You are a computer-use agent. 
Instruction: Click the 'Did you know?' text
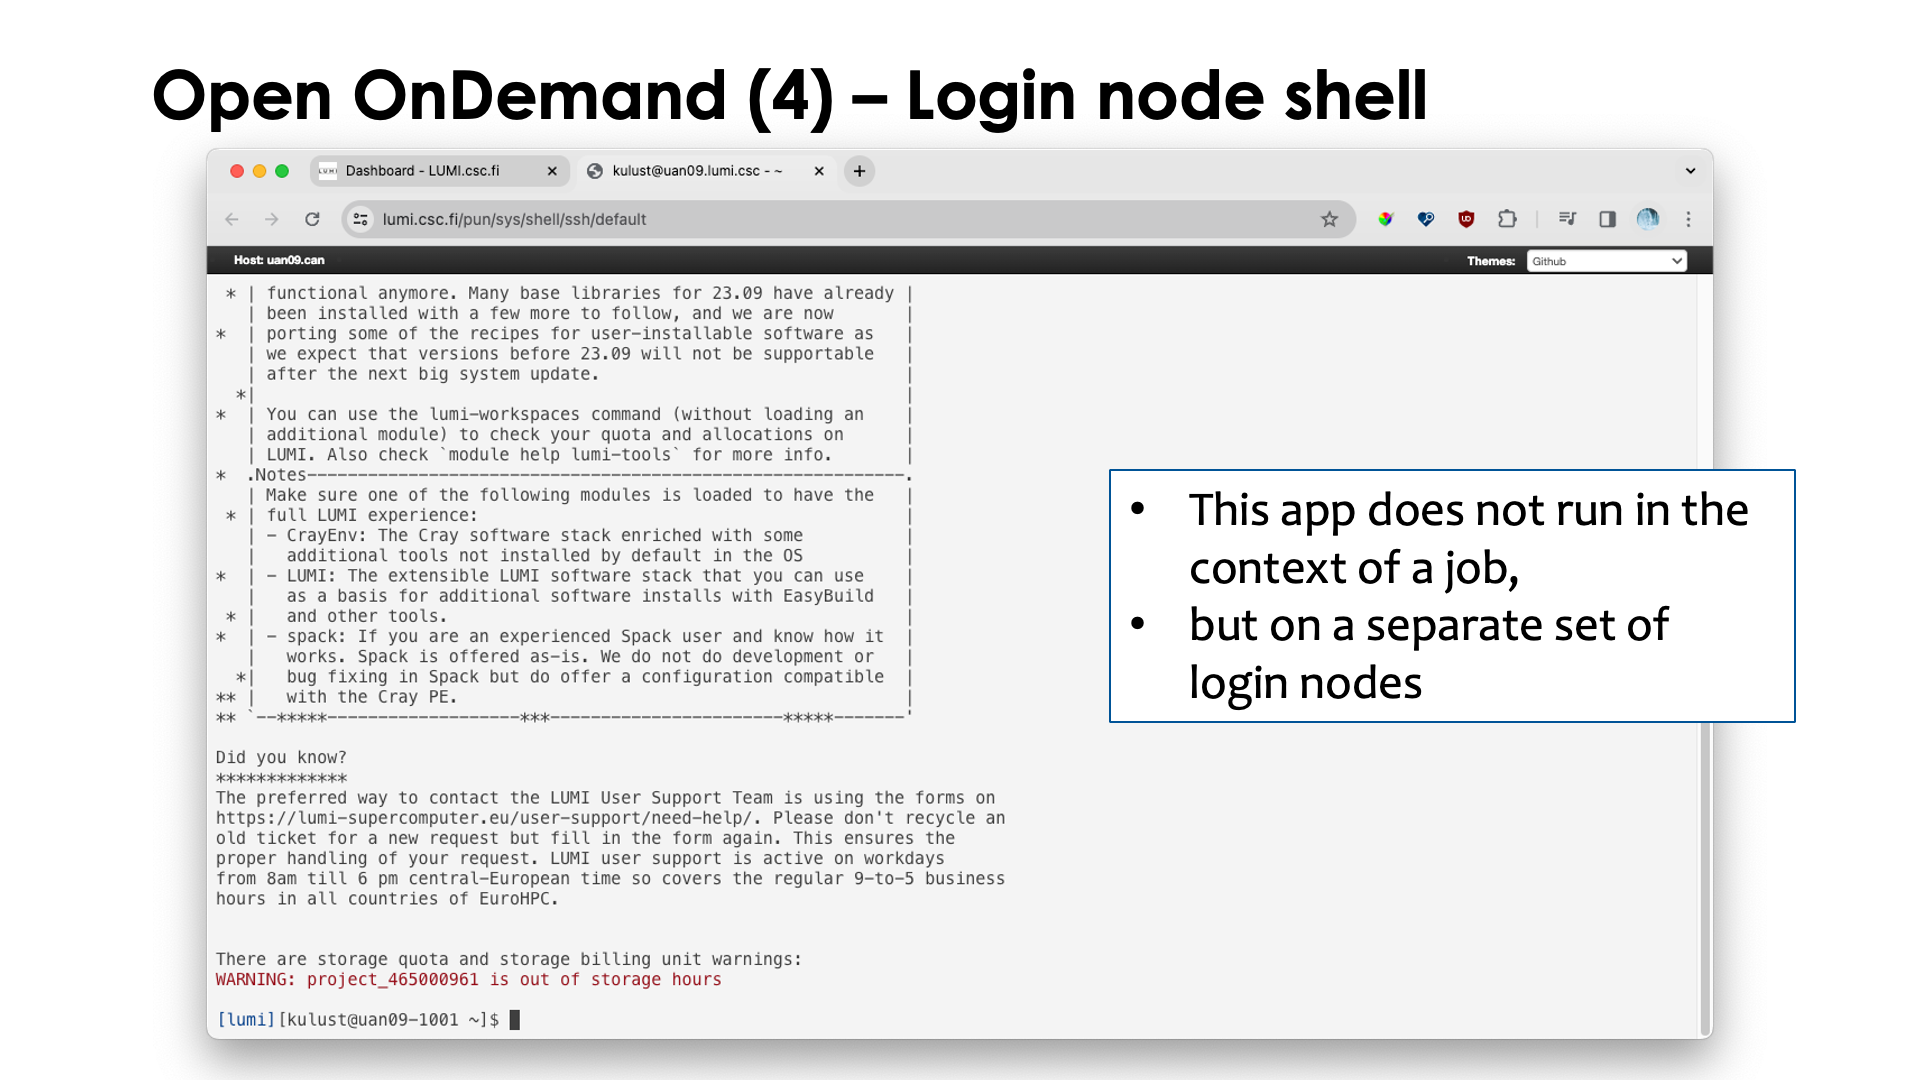pos(281,758)
